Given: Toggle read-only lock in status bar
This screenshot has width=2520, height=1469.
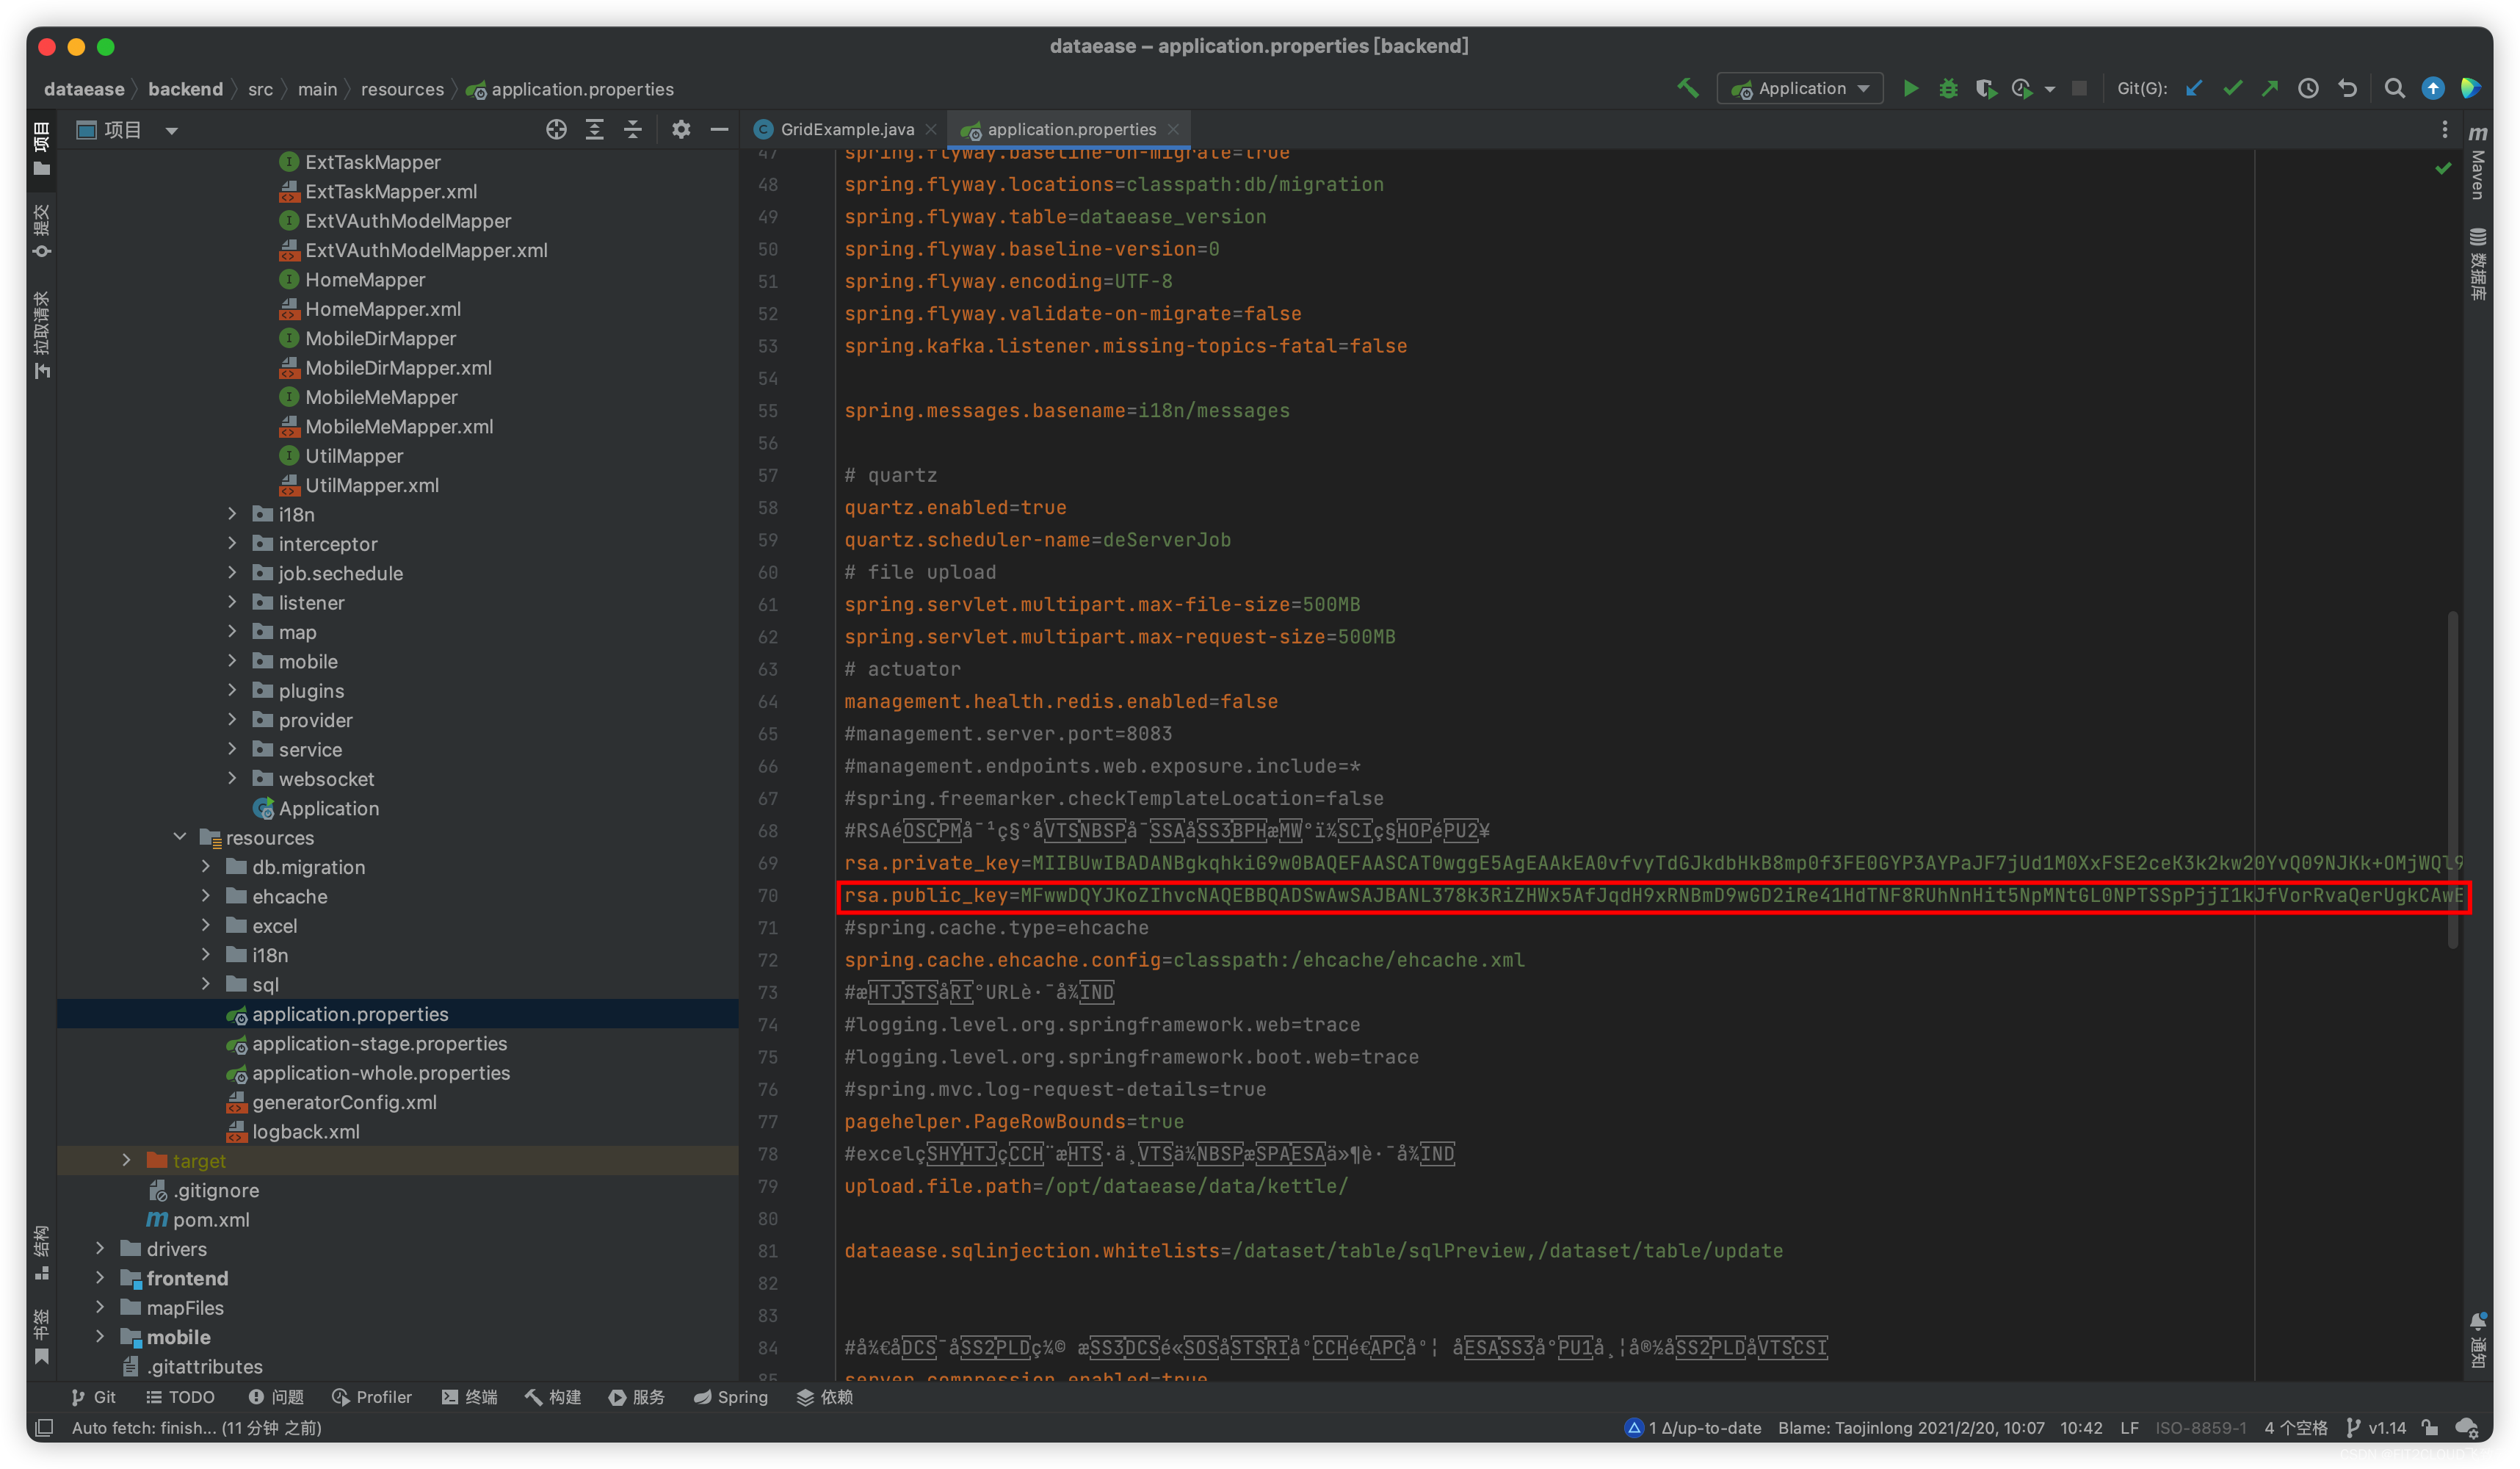Looking at the screenshot, I should click(2430, 1428).
